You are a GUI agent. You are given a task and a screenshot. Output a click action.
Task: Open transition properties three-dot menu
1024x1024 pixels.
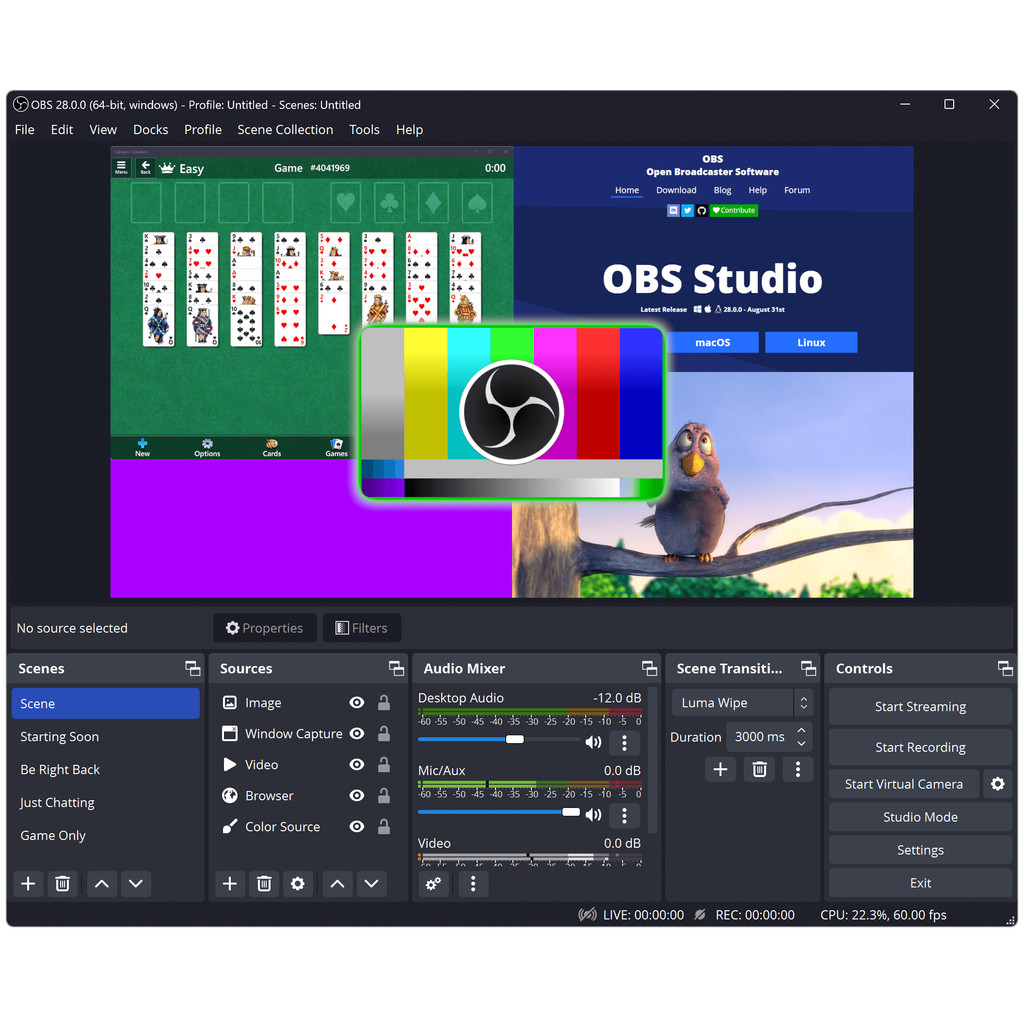pyautogui.click(x=798, y=769)
